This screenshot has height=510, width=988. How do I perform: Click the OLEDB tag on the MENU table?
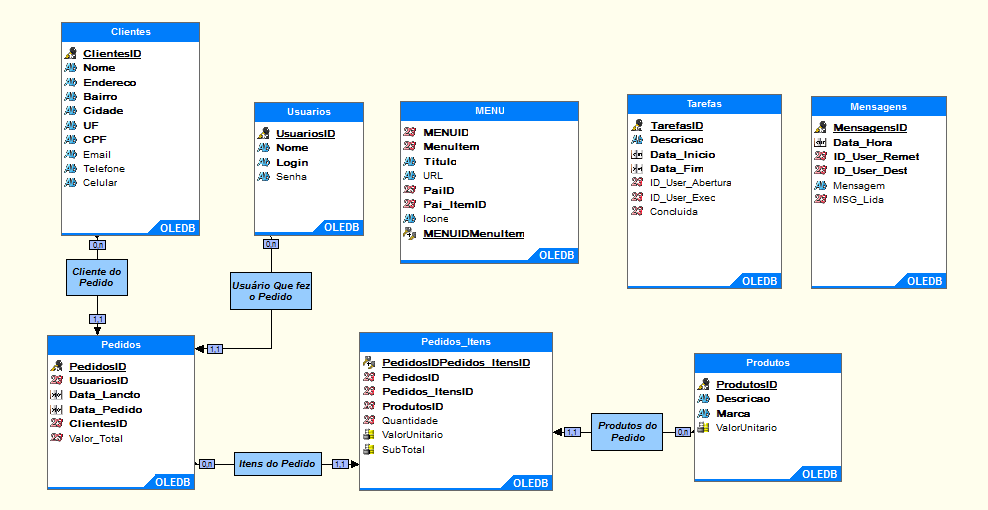(556, 255)
